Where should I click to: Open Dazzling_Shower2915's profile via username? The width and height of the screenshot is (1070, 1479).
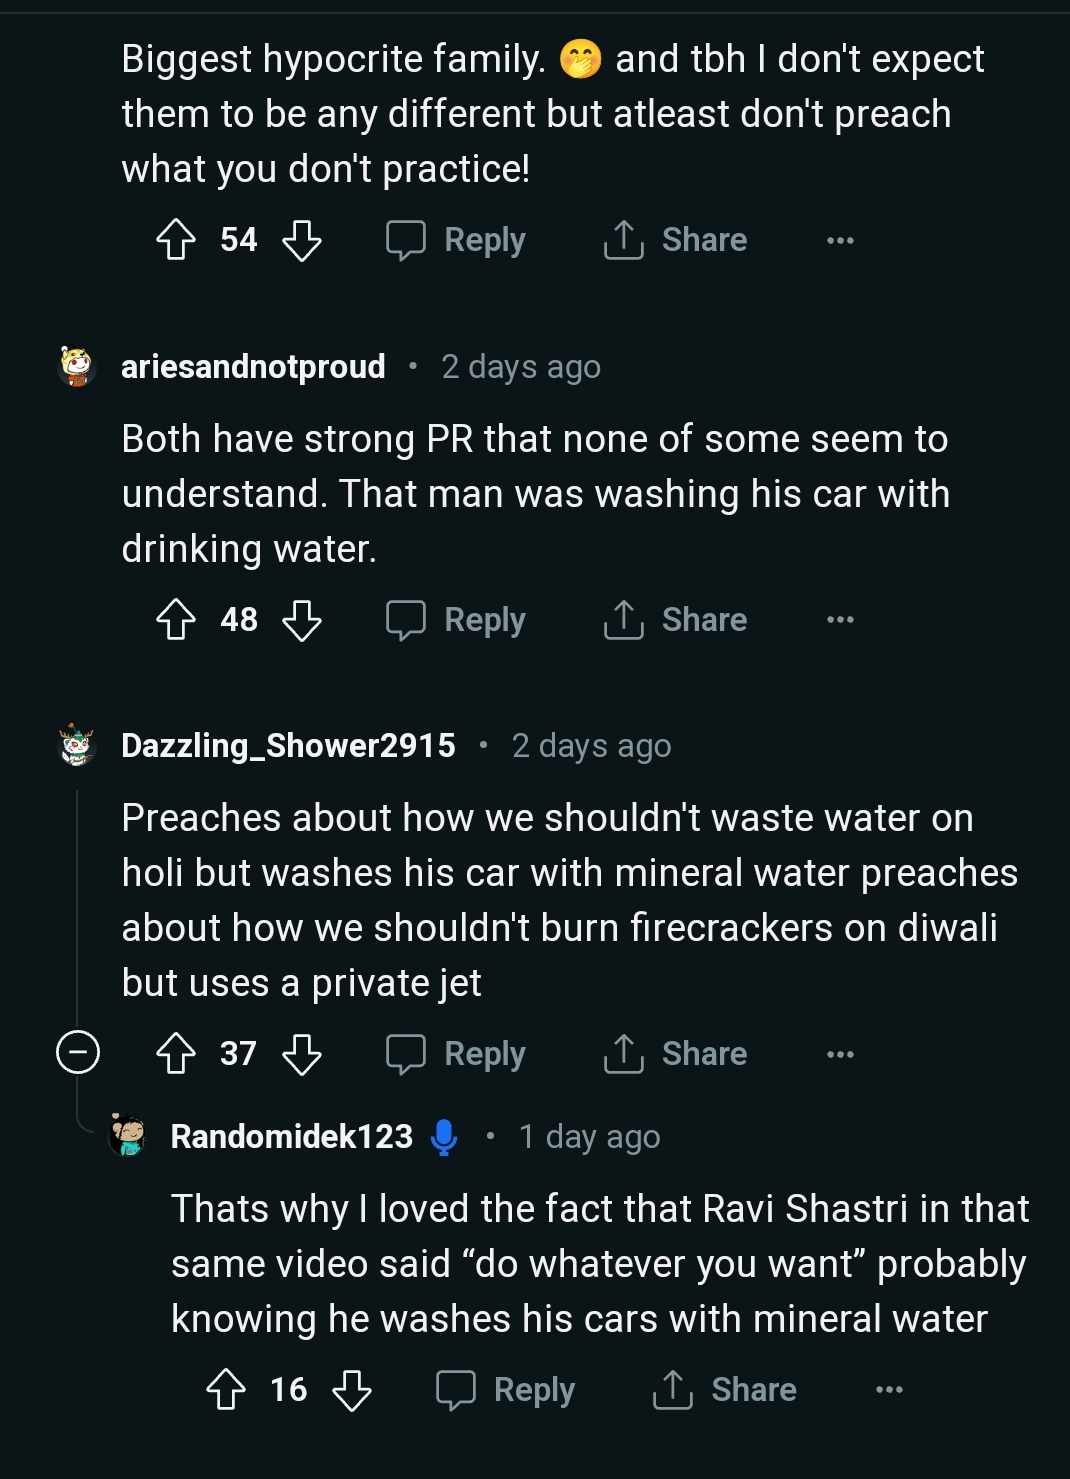point(288,746)
